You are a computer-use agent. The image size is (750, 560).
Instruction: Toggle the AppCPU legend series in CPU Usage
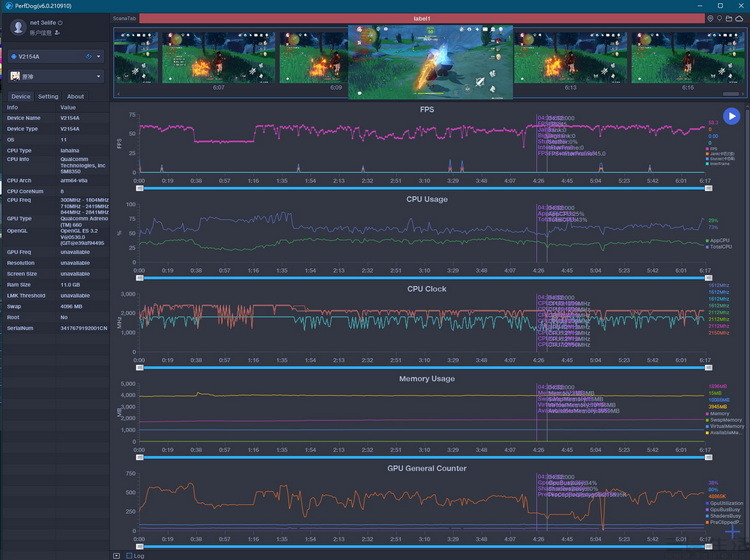tap(708, 240)
